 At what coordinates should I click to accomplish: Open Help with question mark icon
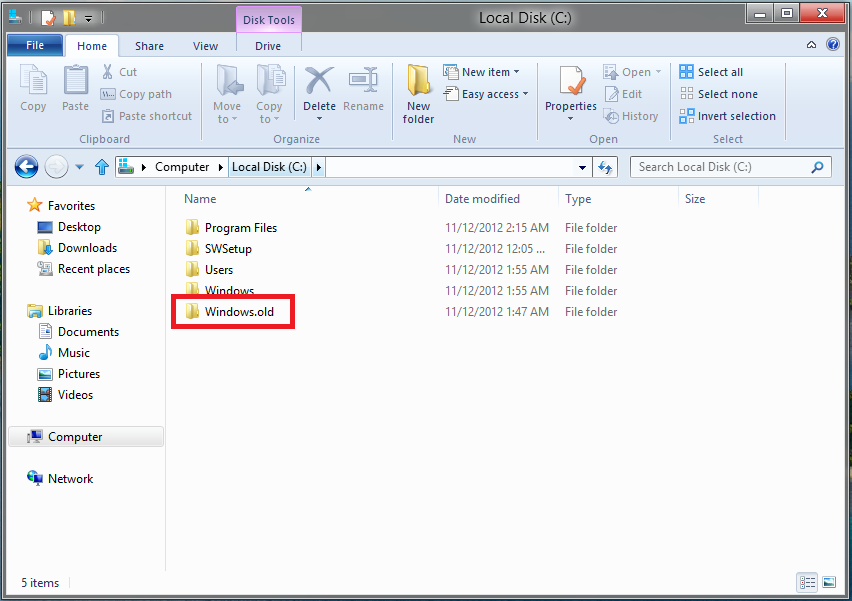click(x=832, y=44)
